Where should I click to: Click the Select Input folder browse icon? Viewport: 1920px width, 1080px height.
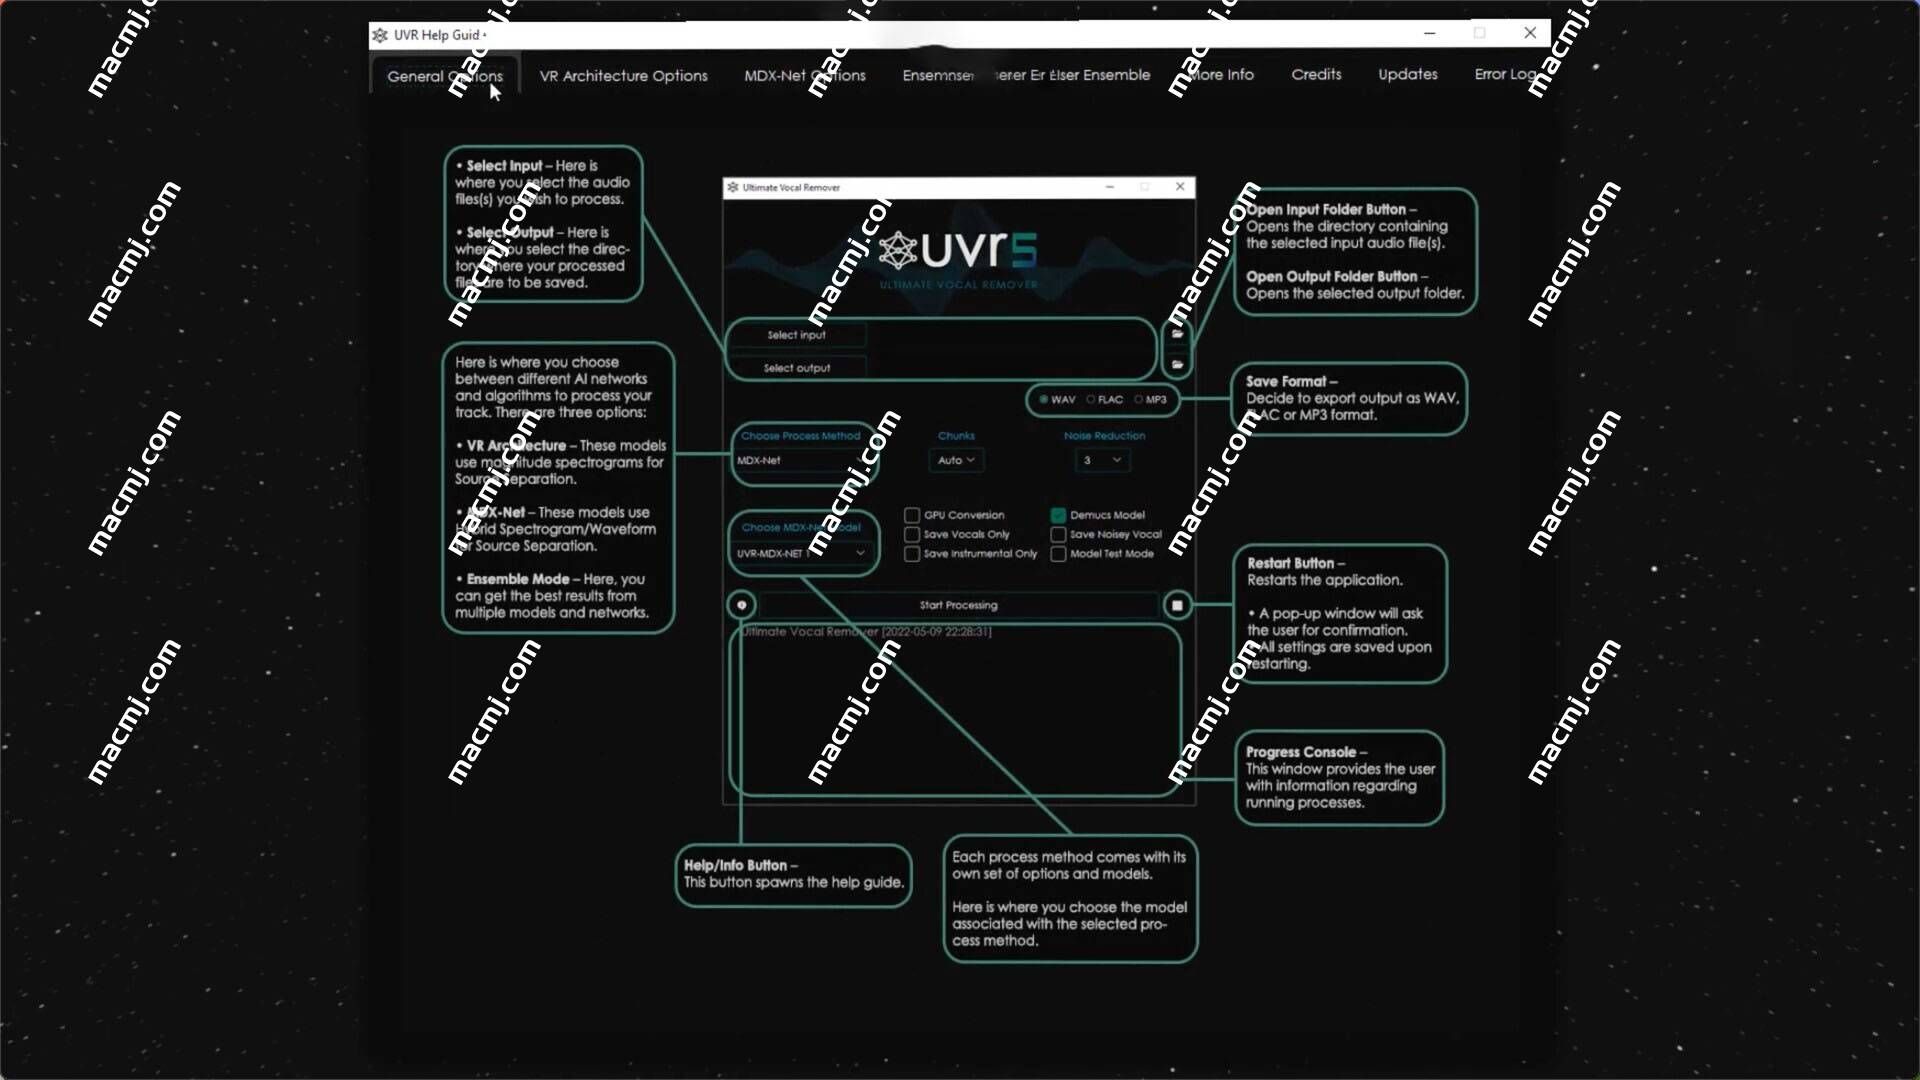point(1178,335)
